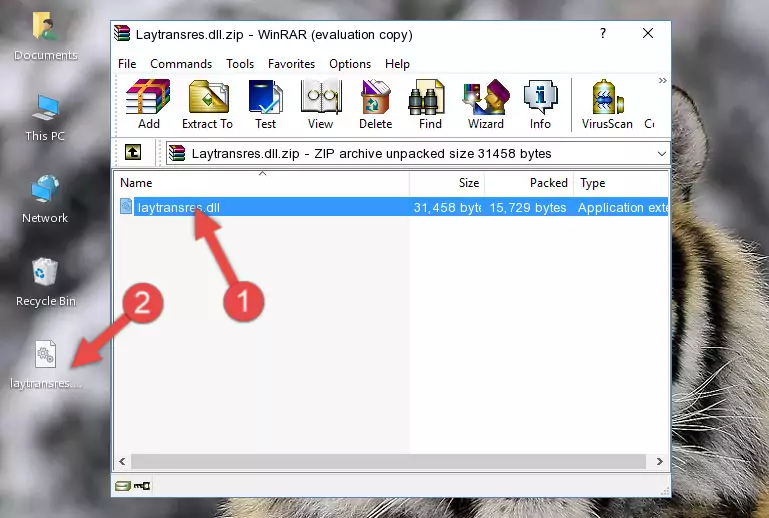Open the Tools menu

(x=240, y=64)
